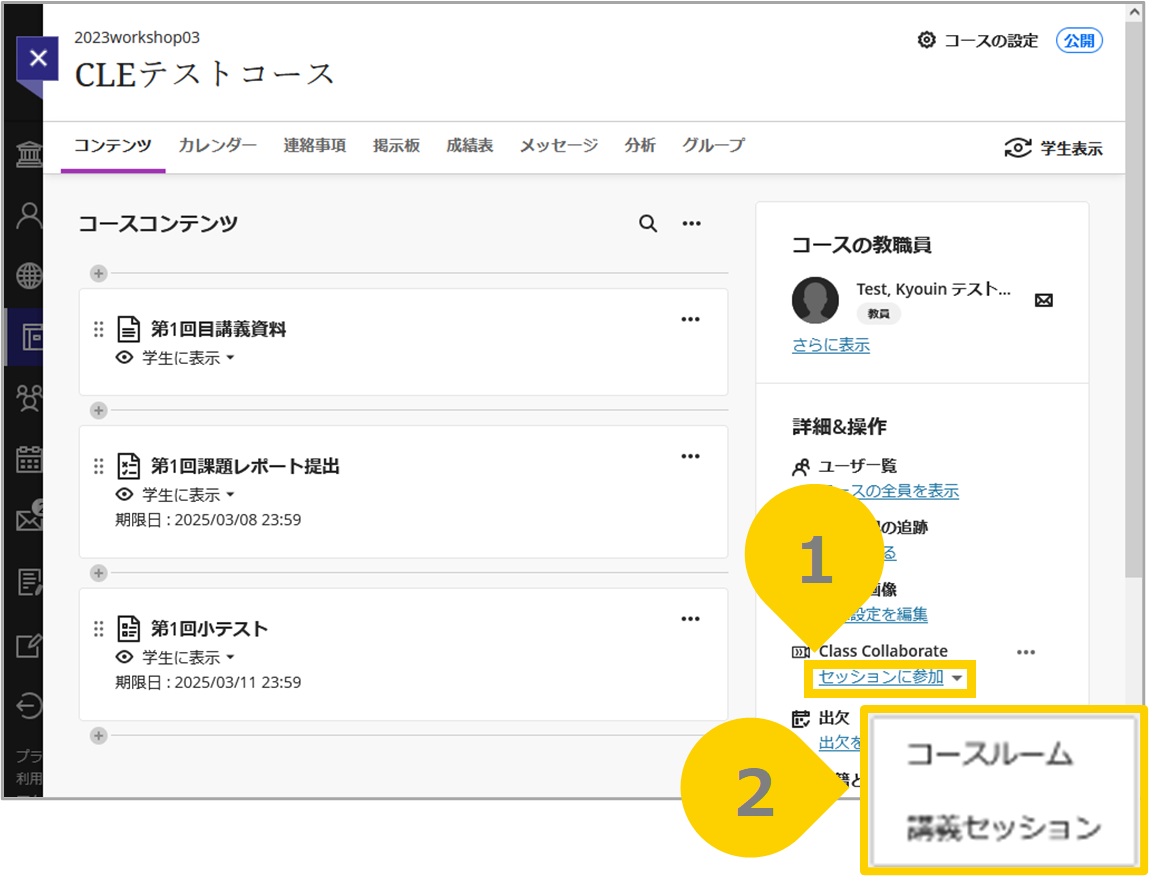This screenshot has width=1149, height=876.
Task: Click the test icon of 第1回小テスト
Action: 129,629
